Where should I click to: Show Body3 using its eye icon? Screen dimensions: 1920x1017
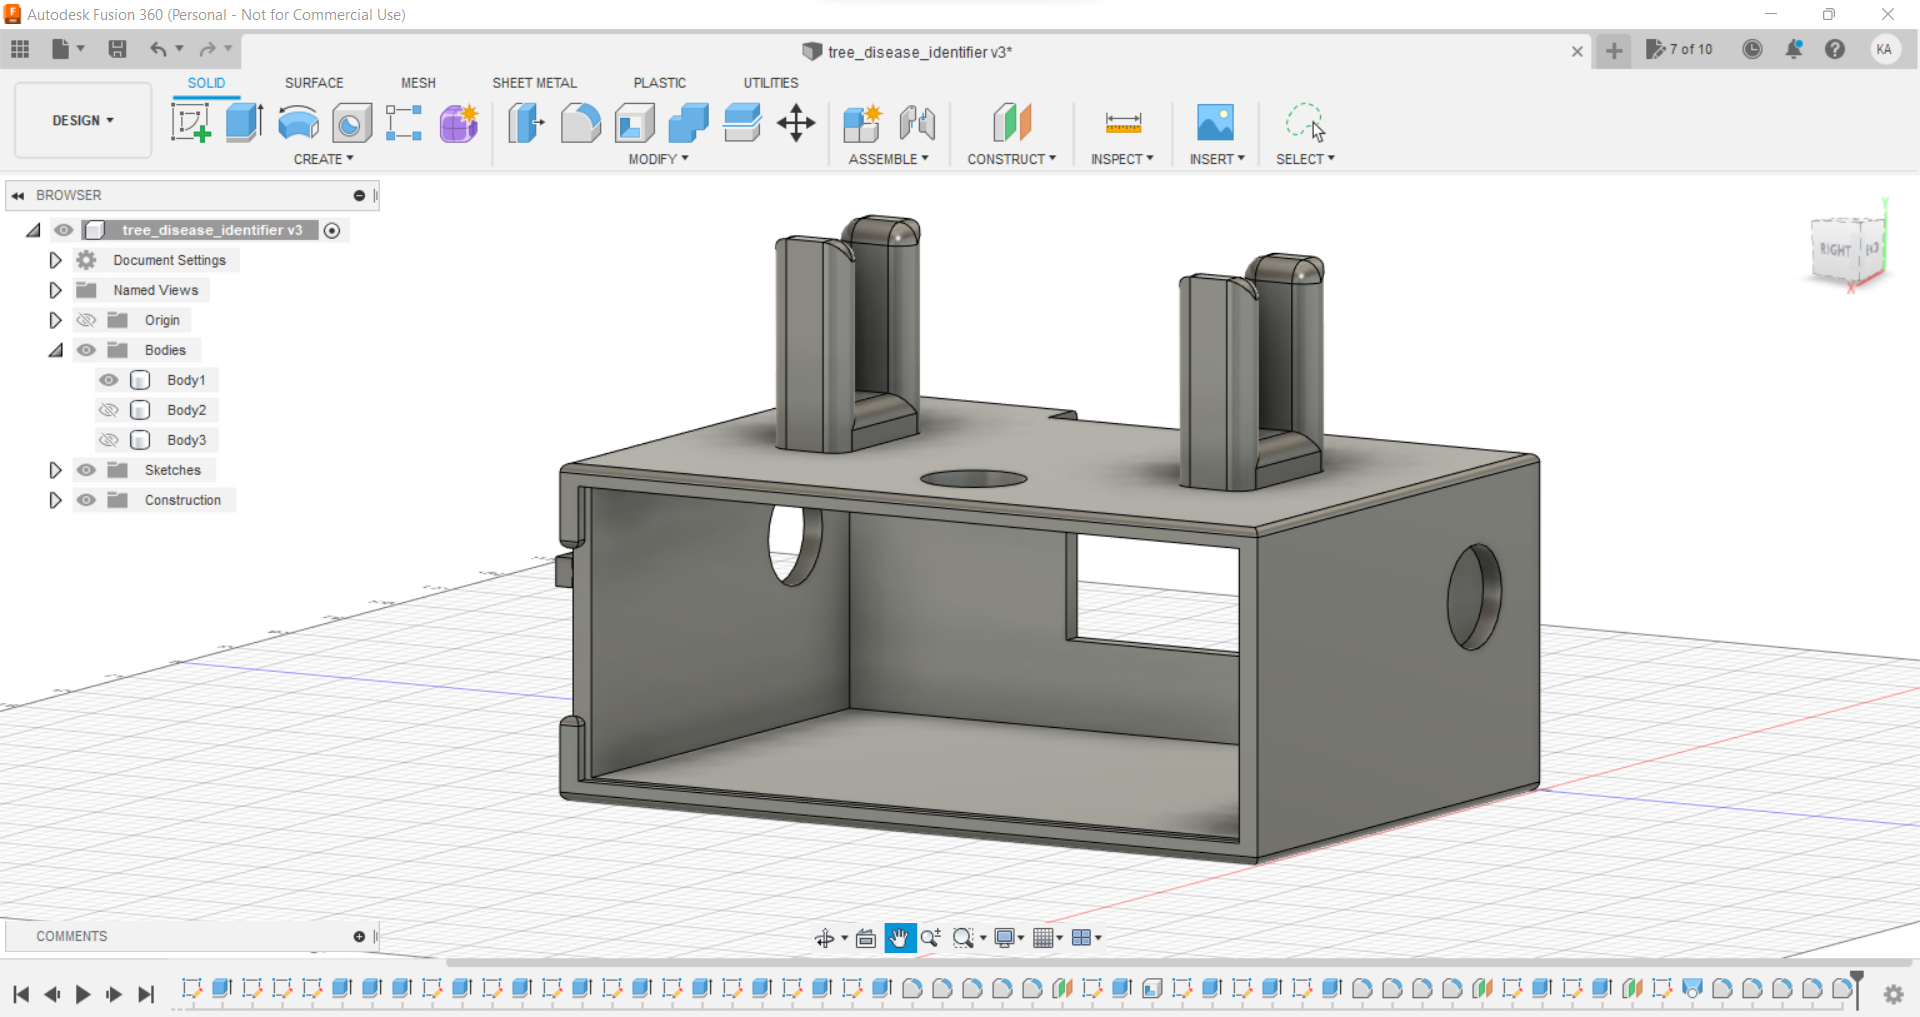coord(109,440)
